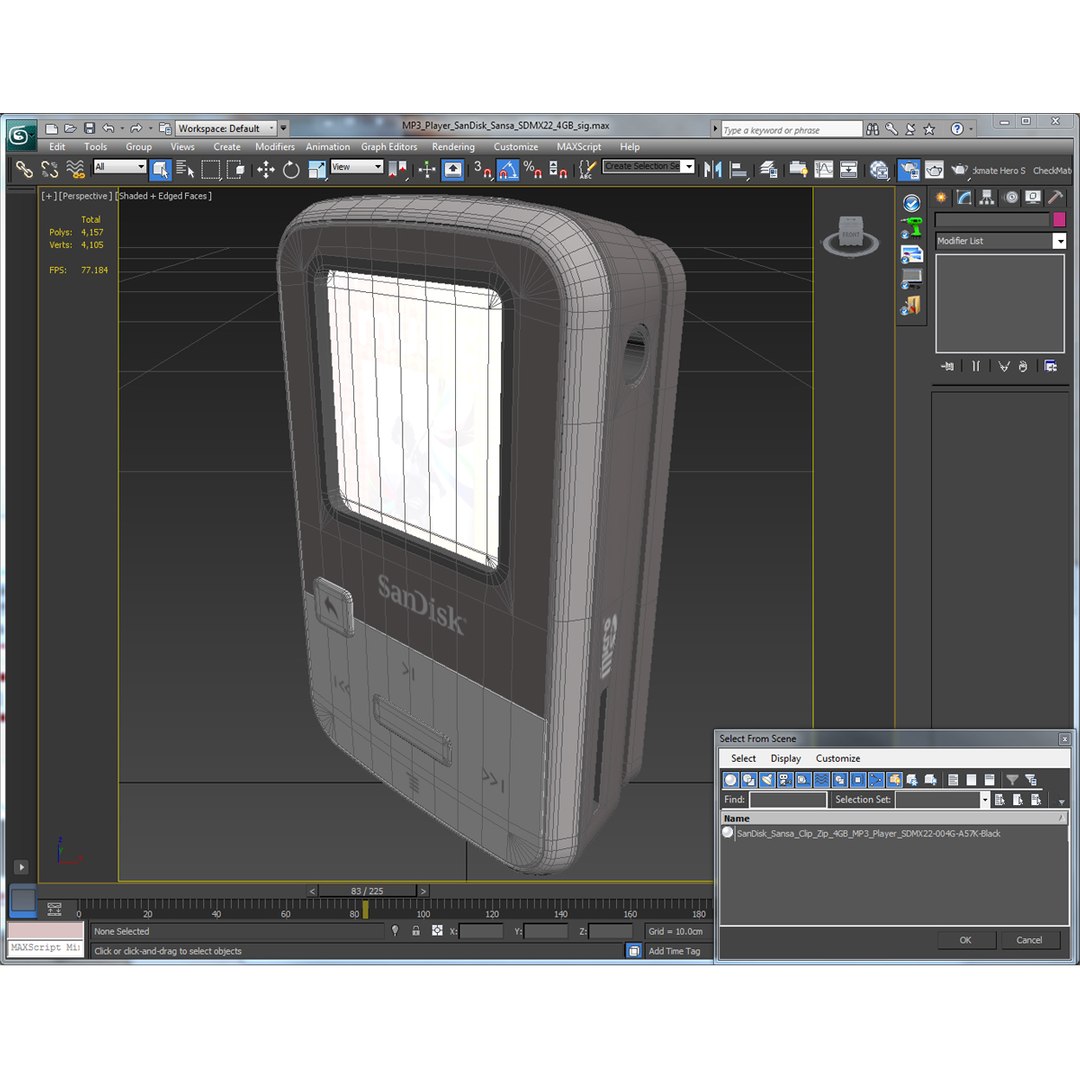Save the scene with the floppy disk icon
The width and height of the screenshot is (1080, 1080).
[x=89, y=128]
